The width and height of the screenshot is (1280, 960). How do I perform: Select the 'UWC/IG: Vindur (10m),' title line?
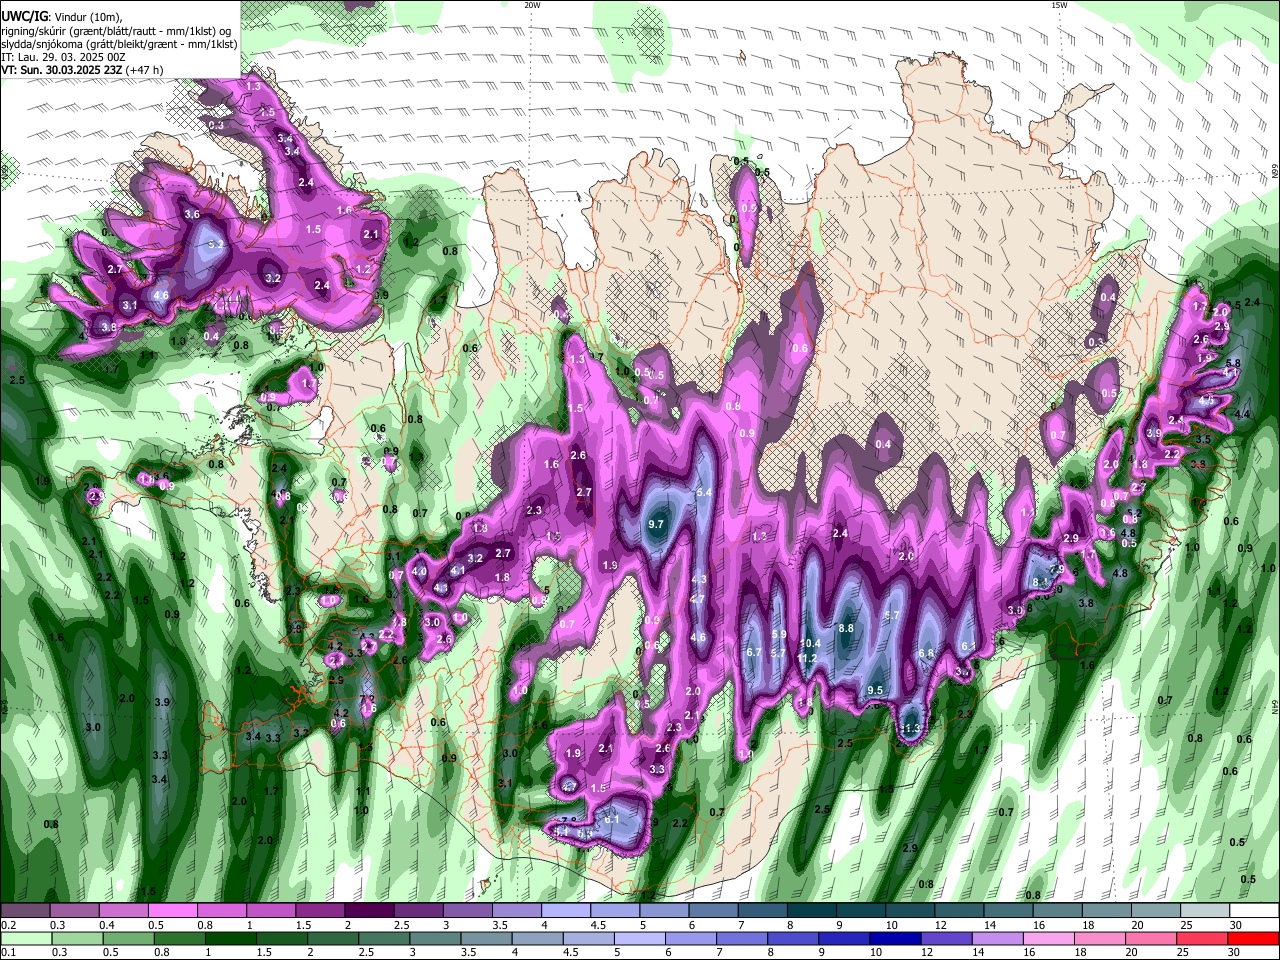[61, 16]
